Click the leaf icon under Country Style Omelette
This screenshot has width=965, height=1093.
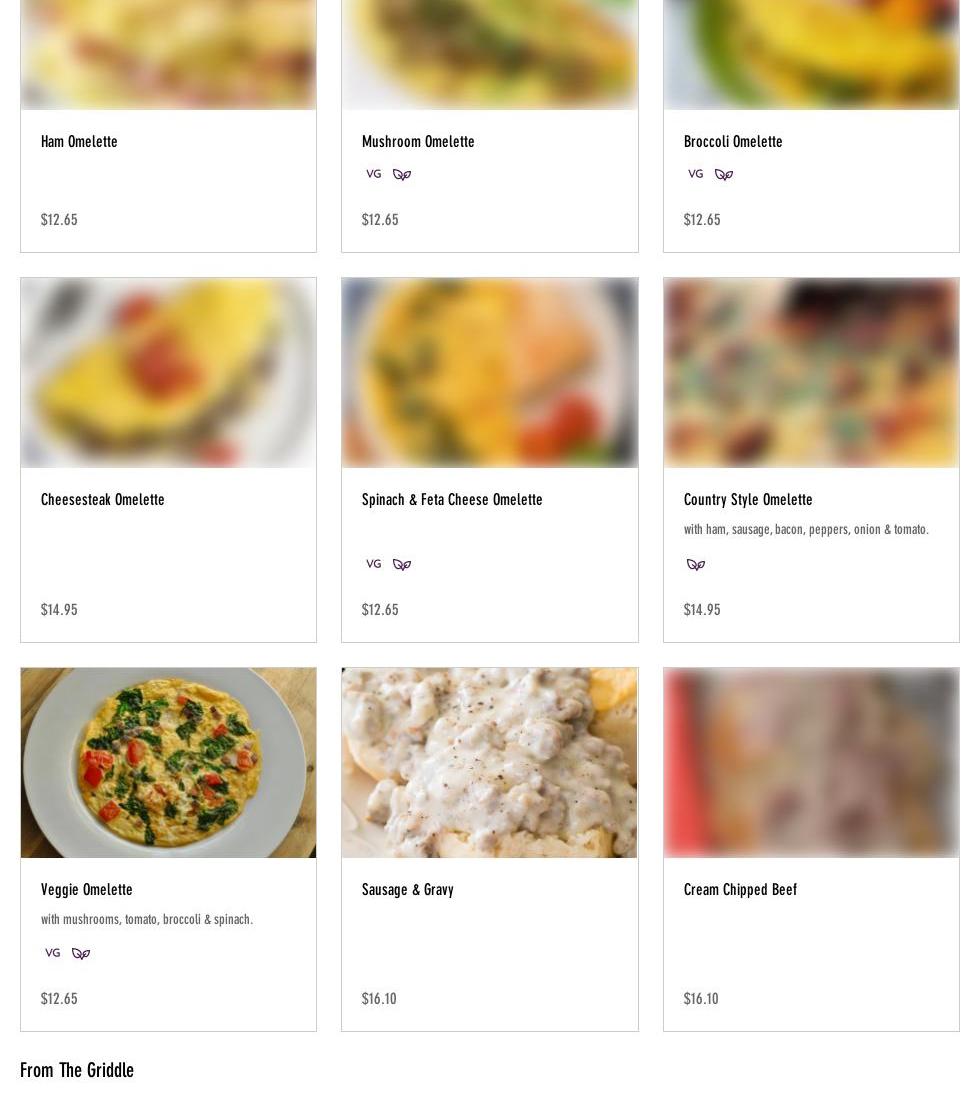pos(696,565)
